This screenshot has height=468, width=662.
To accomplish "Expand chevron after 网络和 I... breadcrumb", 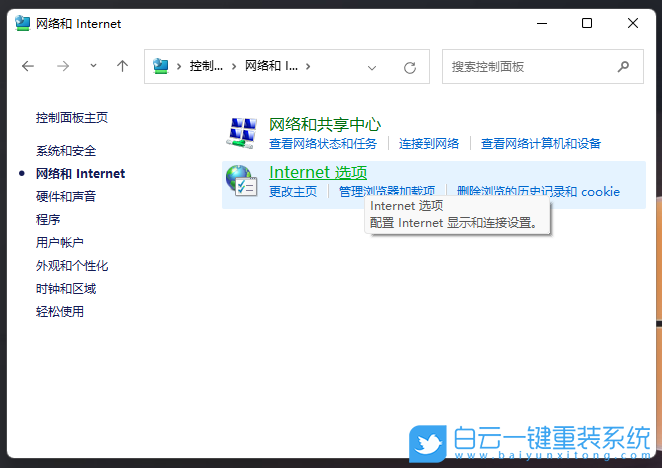I will tap(308, 66).
